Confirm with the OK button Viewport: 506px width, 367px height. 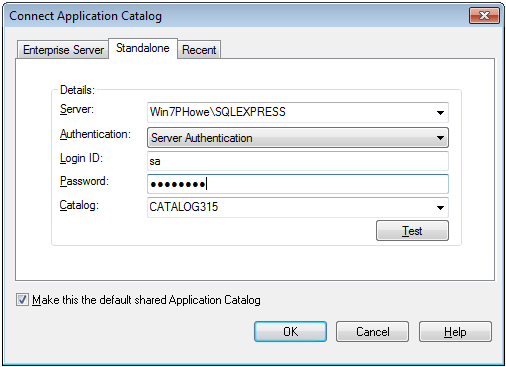[x=290, y=332]
